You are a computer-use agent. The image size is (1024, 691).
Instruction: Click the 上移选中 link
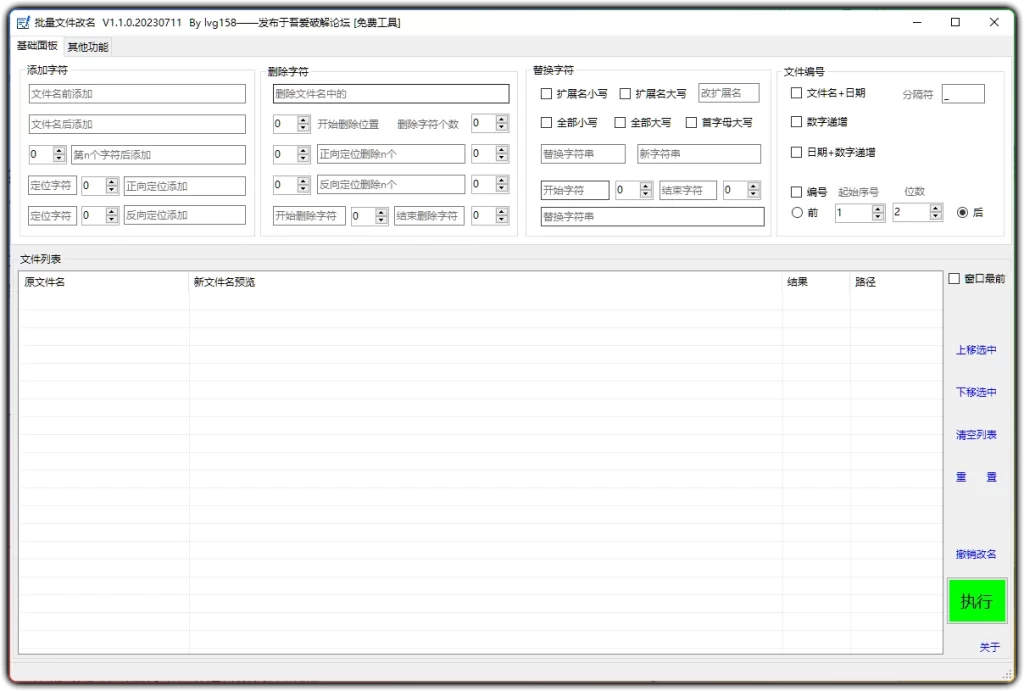click(975, 351)
